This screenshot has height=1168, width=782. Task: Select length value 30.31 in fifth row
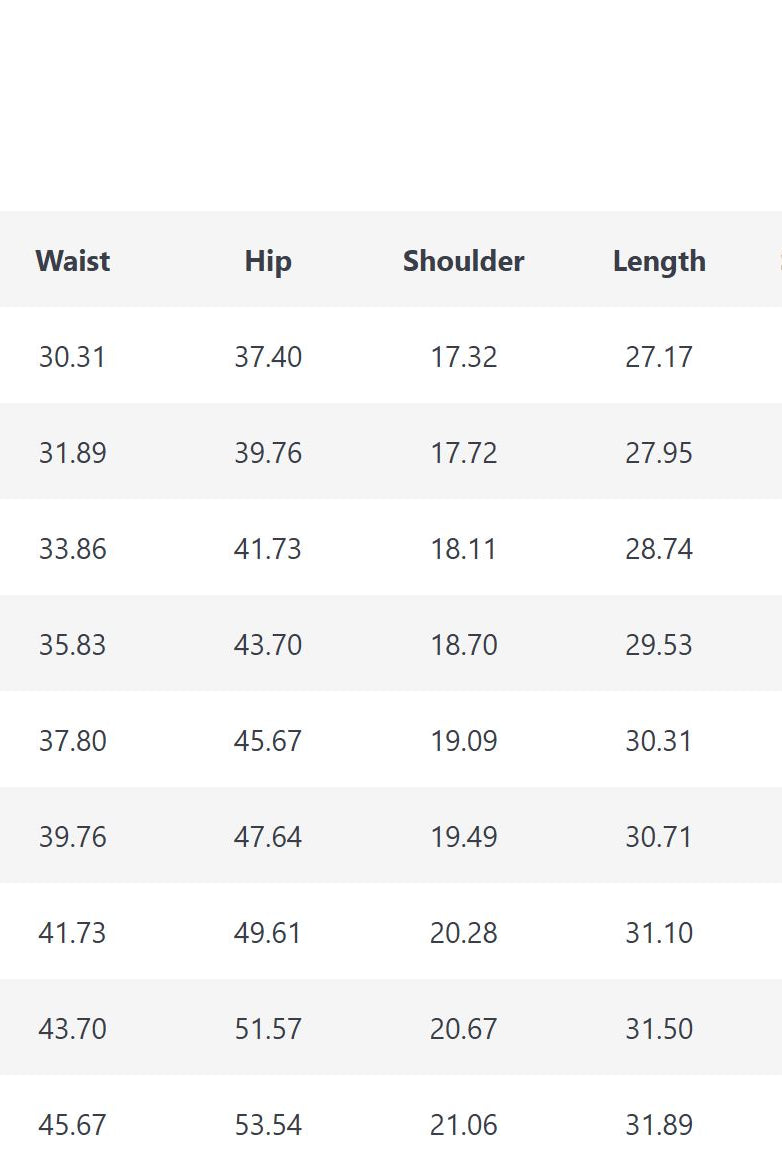[x=659, y=741]
